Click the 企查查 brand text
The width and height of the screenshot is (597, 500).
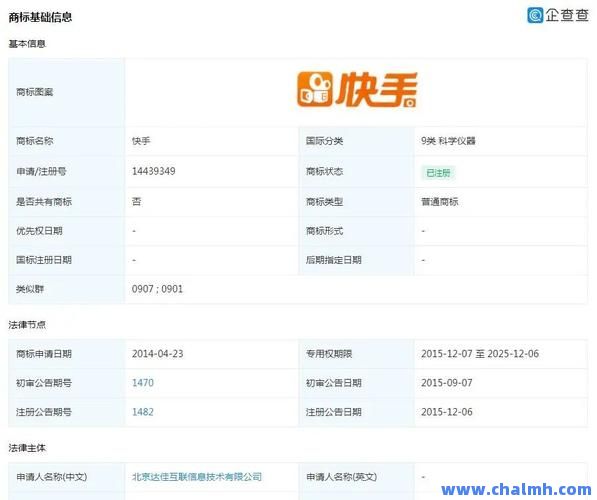point(567,15)
